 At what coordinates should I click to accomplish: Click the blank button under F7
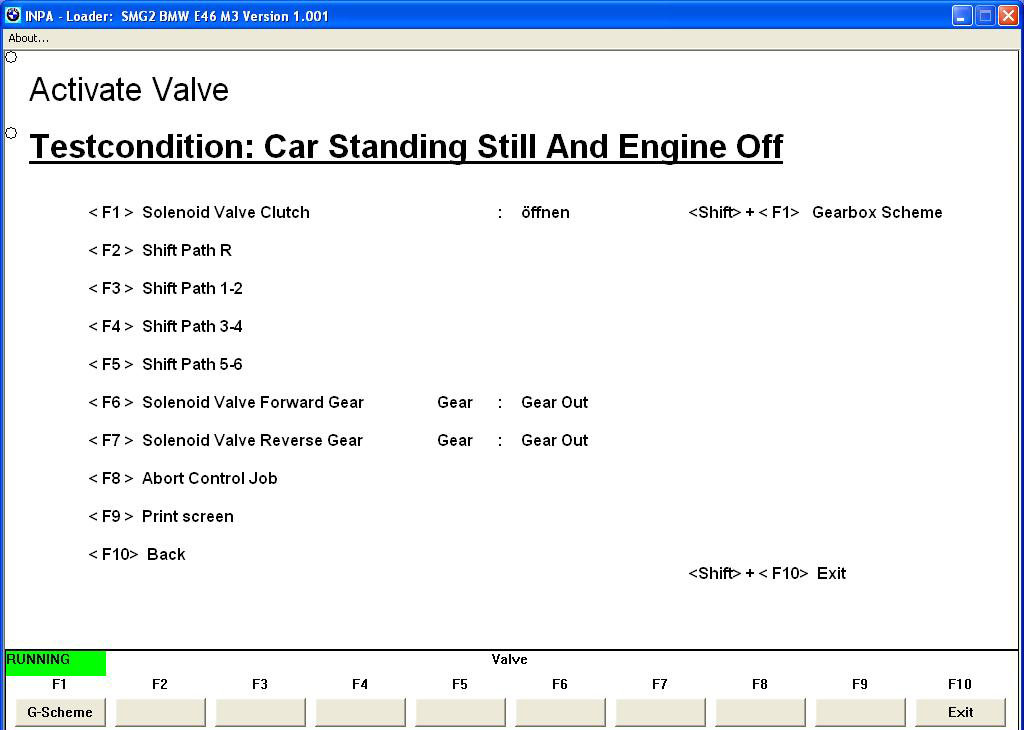click(x=660, y=712)
